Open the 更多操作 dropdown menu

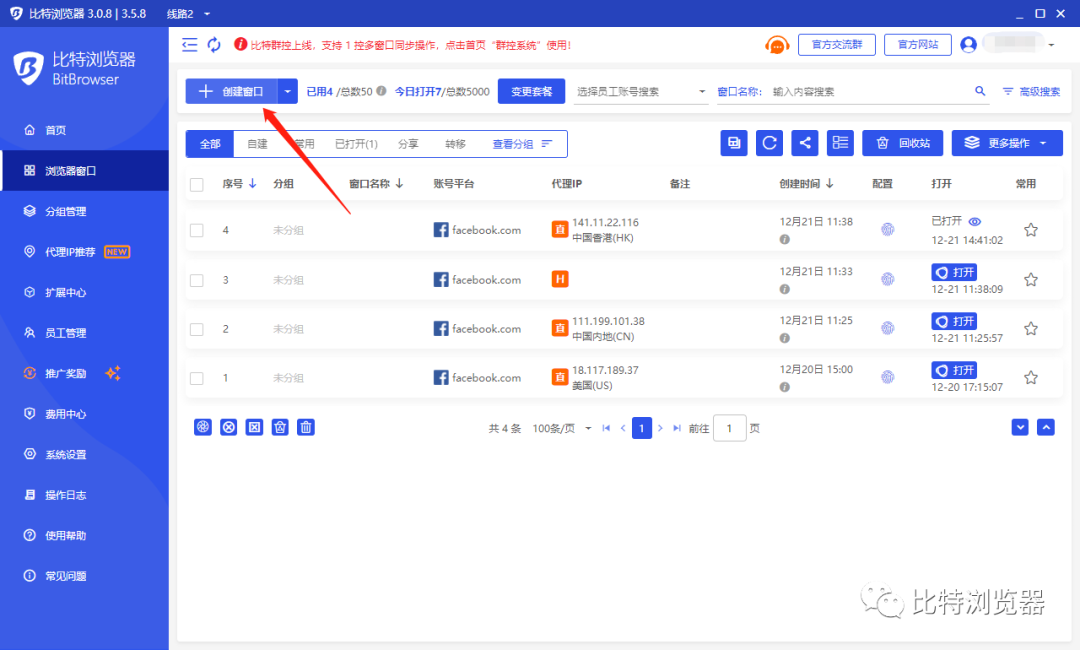1006,143
